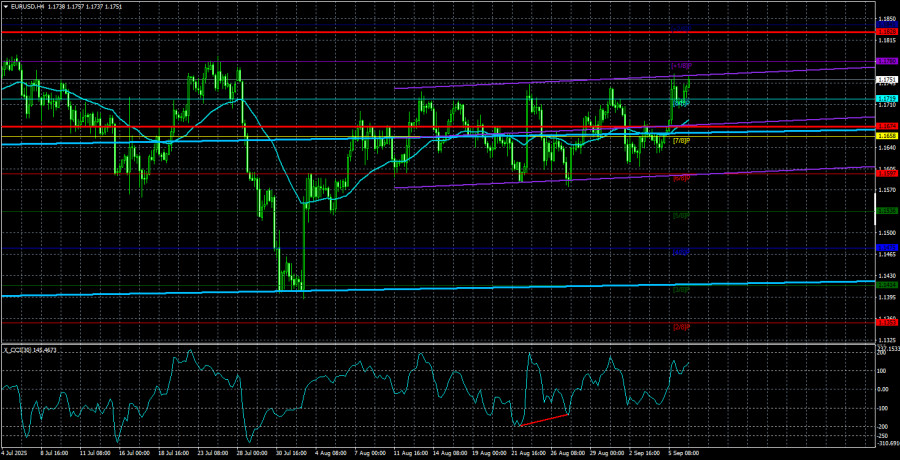Select the yellow 1.1658 price level tag
900x460 pixels.
tap(885, 135)
